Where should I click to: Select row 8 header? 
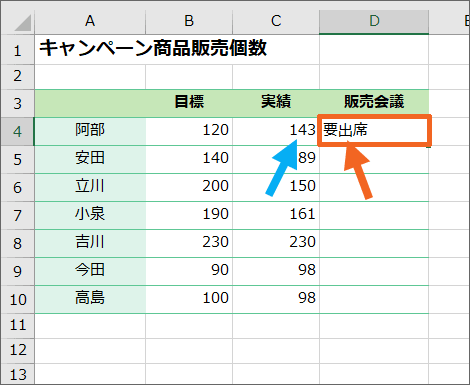coord(17,243)
